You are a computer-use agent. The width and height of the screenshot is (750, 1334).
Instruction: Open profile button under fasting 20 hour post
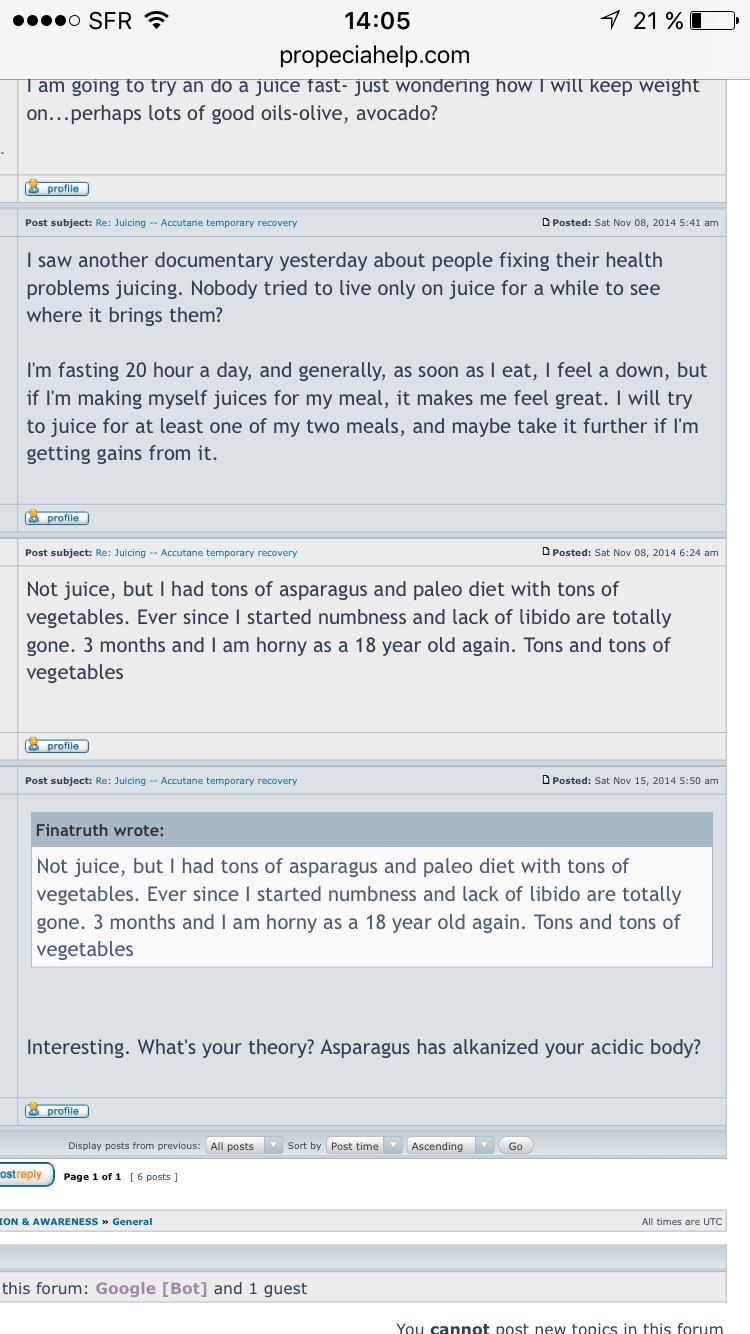[57, 518]
